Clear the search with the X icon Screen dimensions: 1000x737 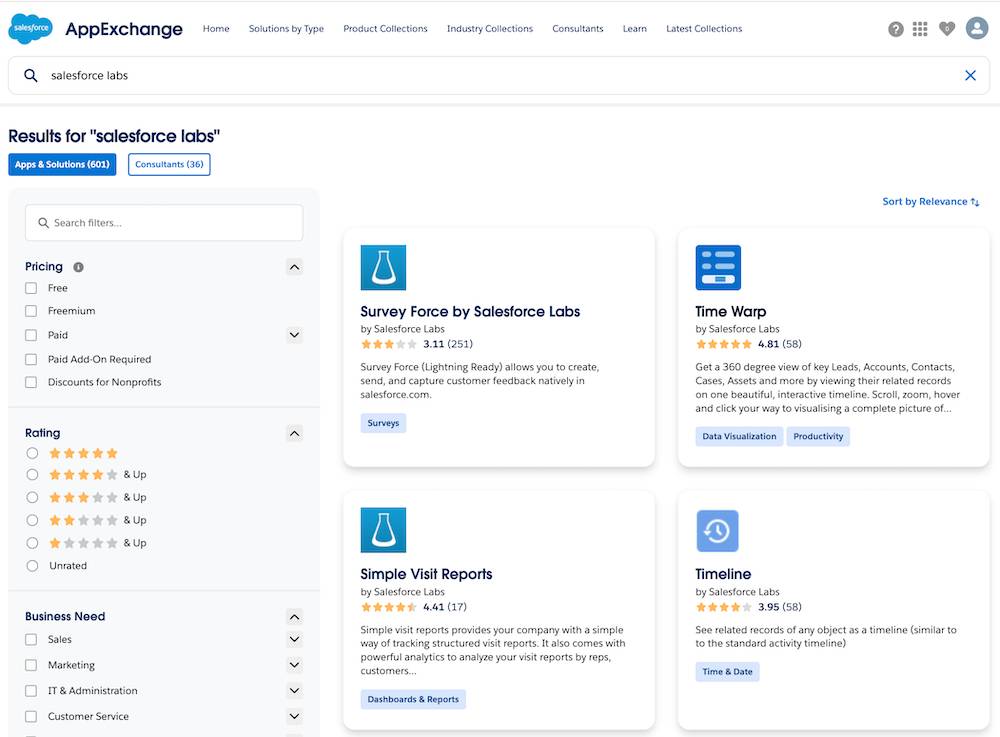tap(970, 75)
